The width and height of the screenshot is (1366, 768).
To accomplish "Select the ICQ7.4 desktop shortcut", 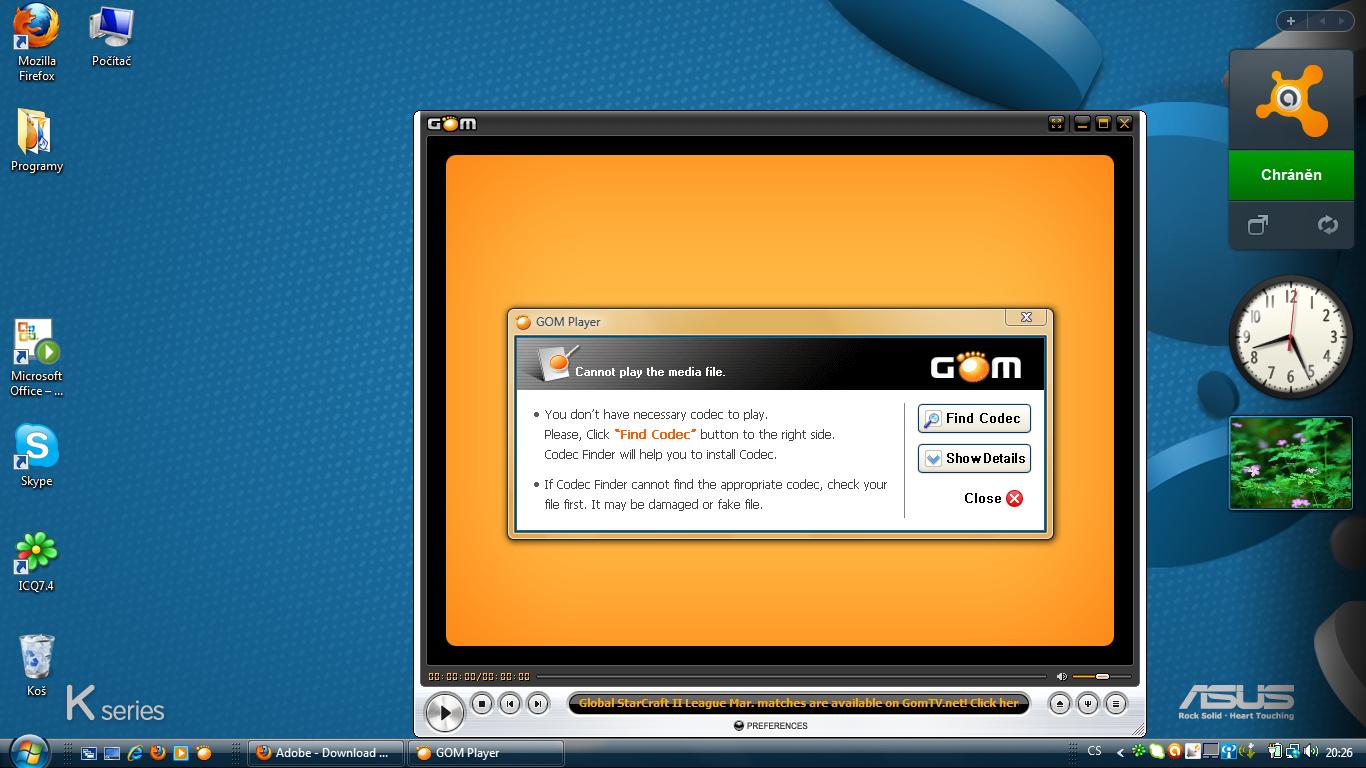I will pos(37,560).
